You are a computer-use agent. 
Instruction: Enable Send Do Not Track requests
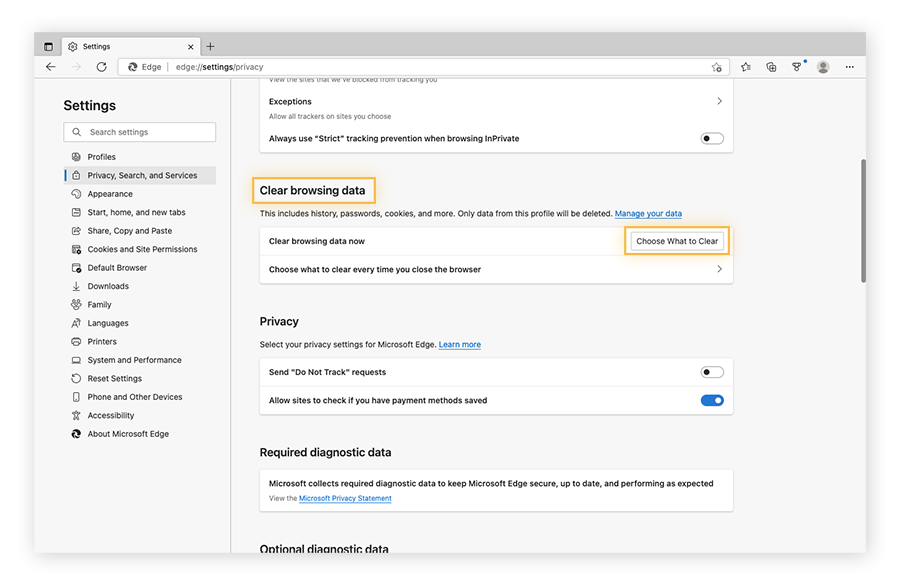(x=712, y=371)
